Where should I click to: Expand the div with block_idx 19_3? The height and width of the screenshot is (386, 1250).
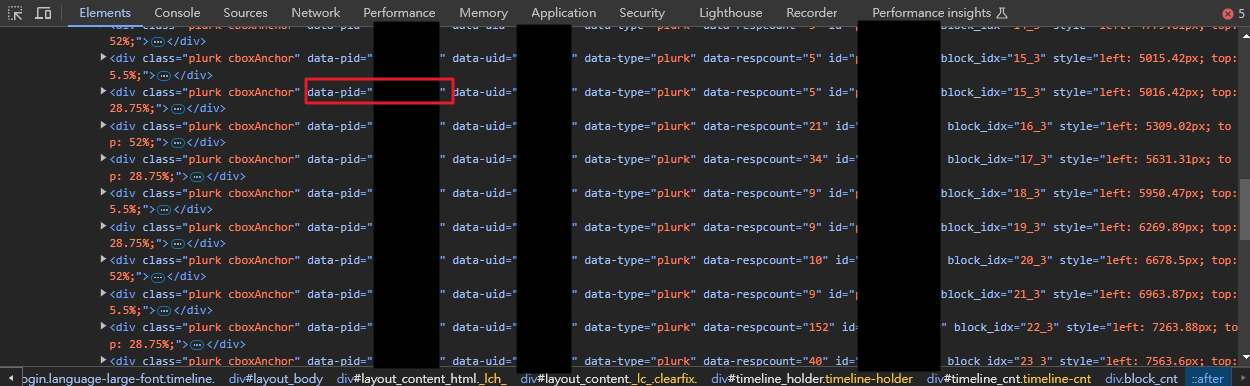click(x=104, y=226)
